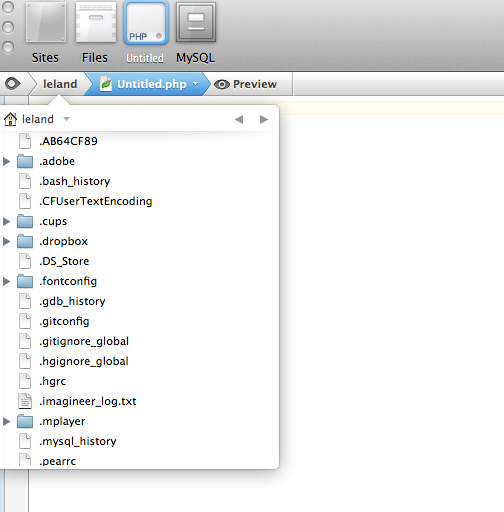Expand the .cups folder

tap(6, 221)
